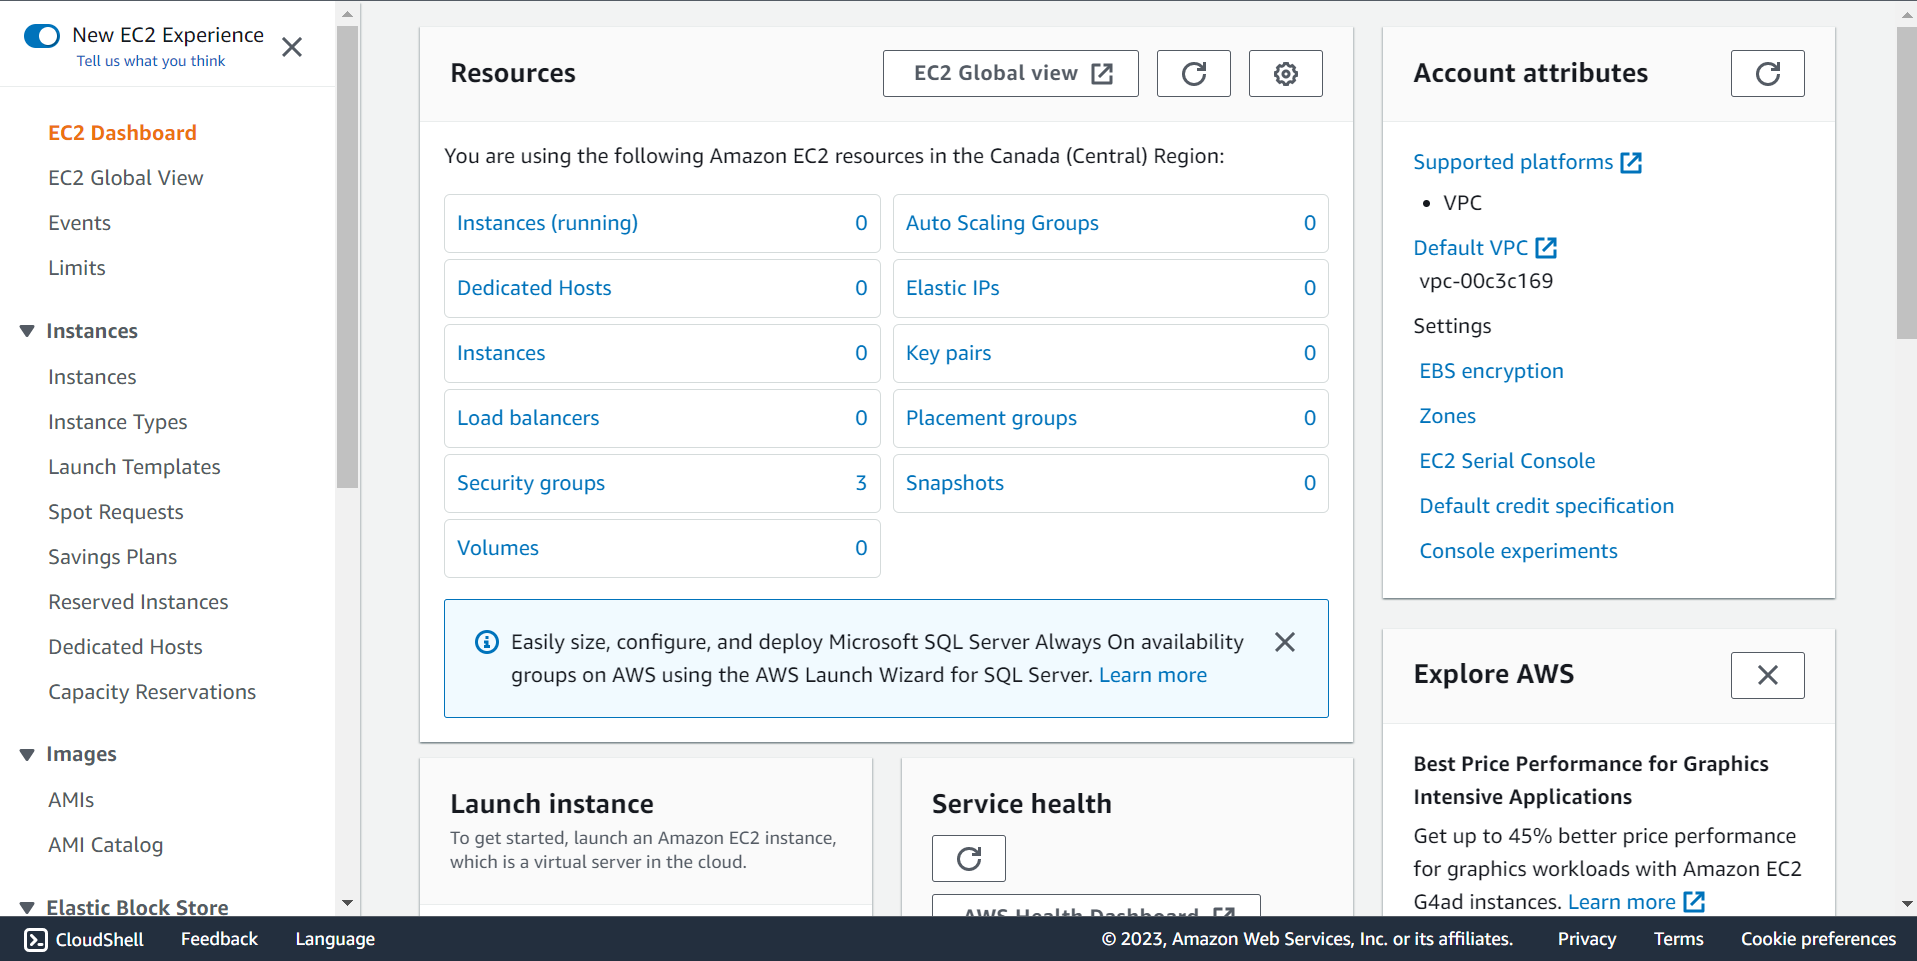
Task: Open Limits in sidebar
Action: click(77, 268)
